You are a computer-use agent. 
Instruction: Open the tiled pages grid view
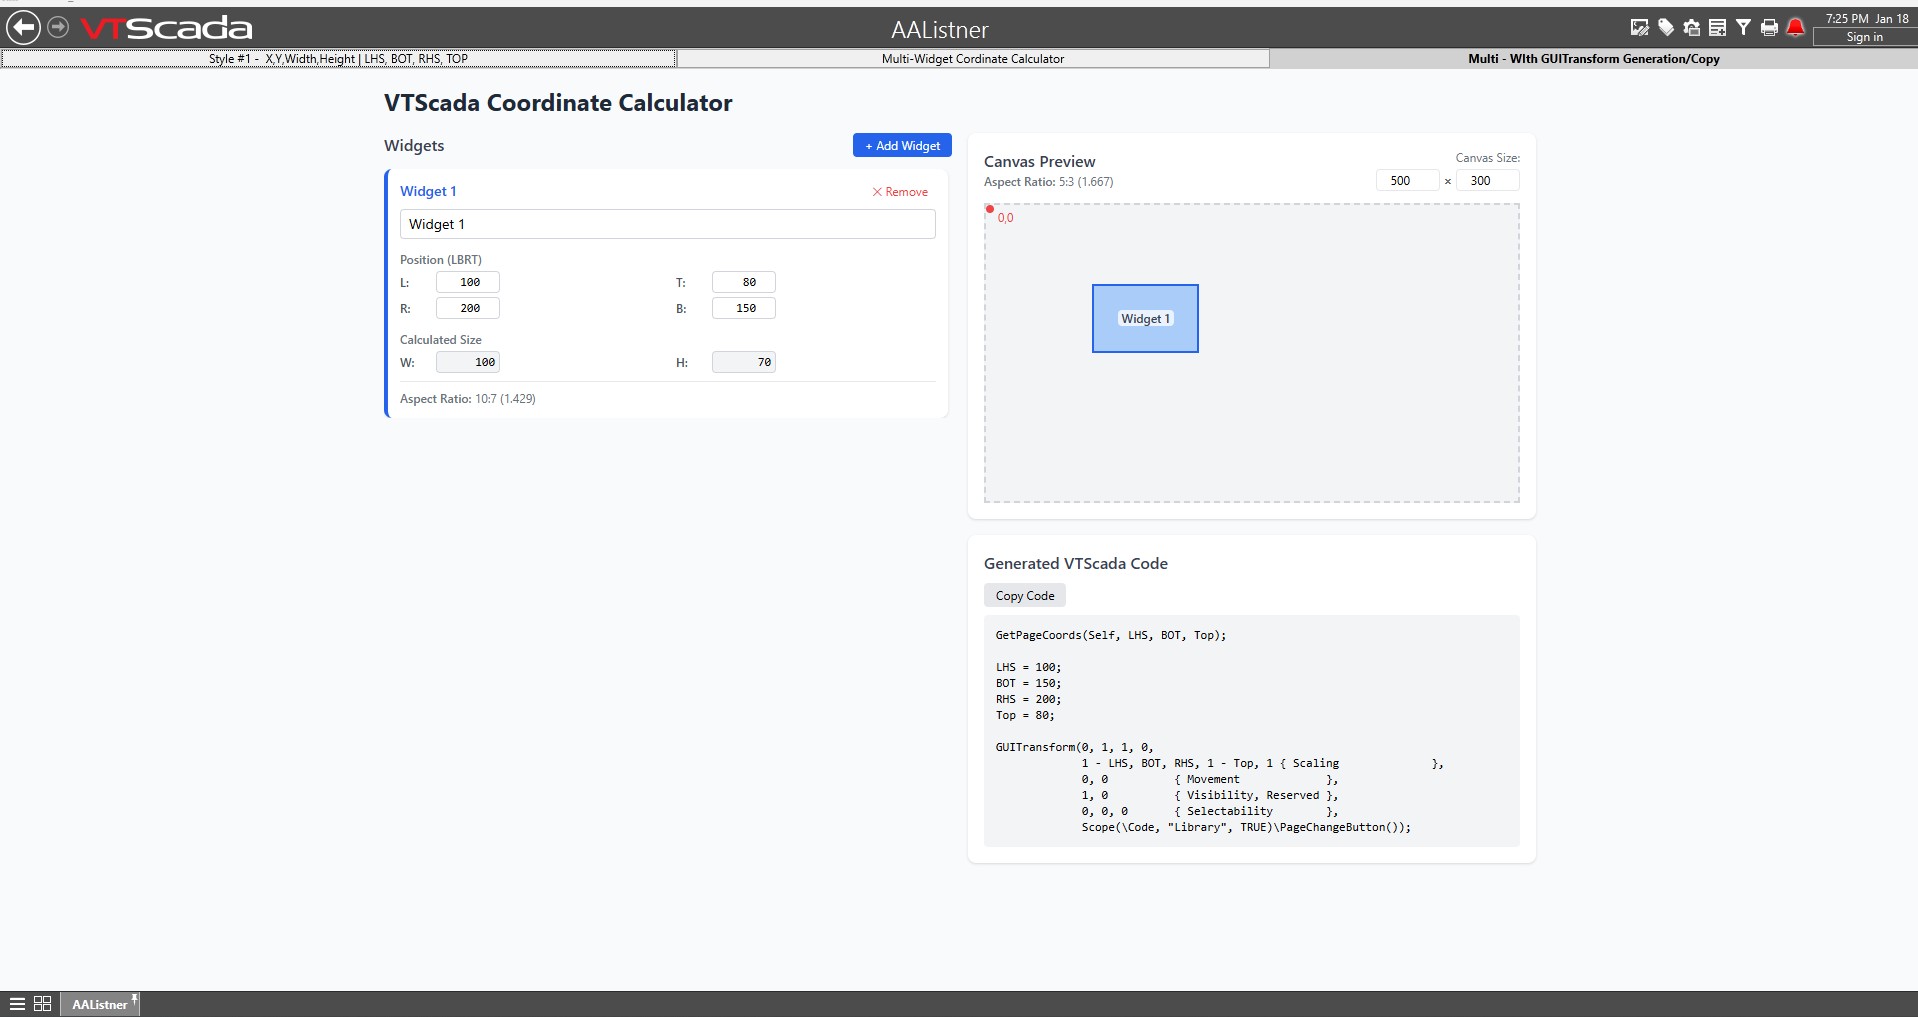click(x=43, y=1004)
